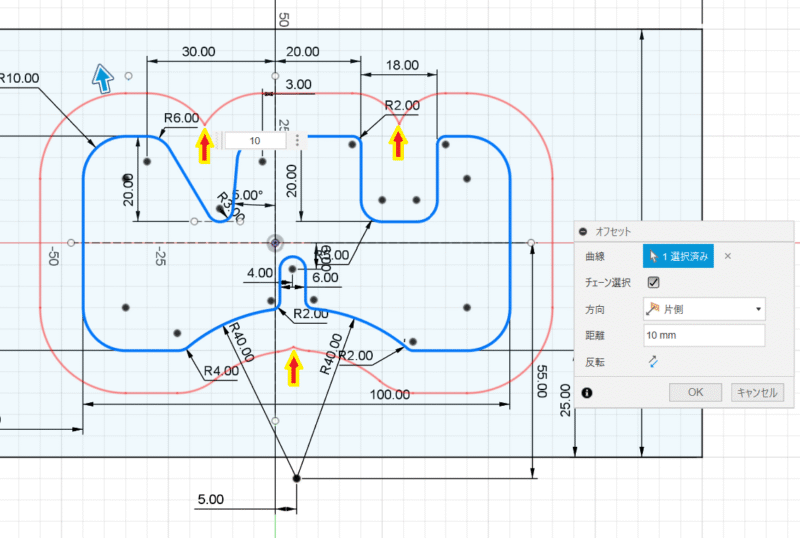Click the on-canvas offset value box showing 10
Viewport: 800px width, 538px height.
[256, 141]
